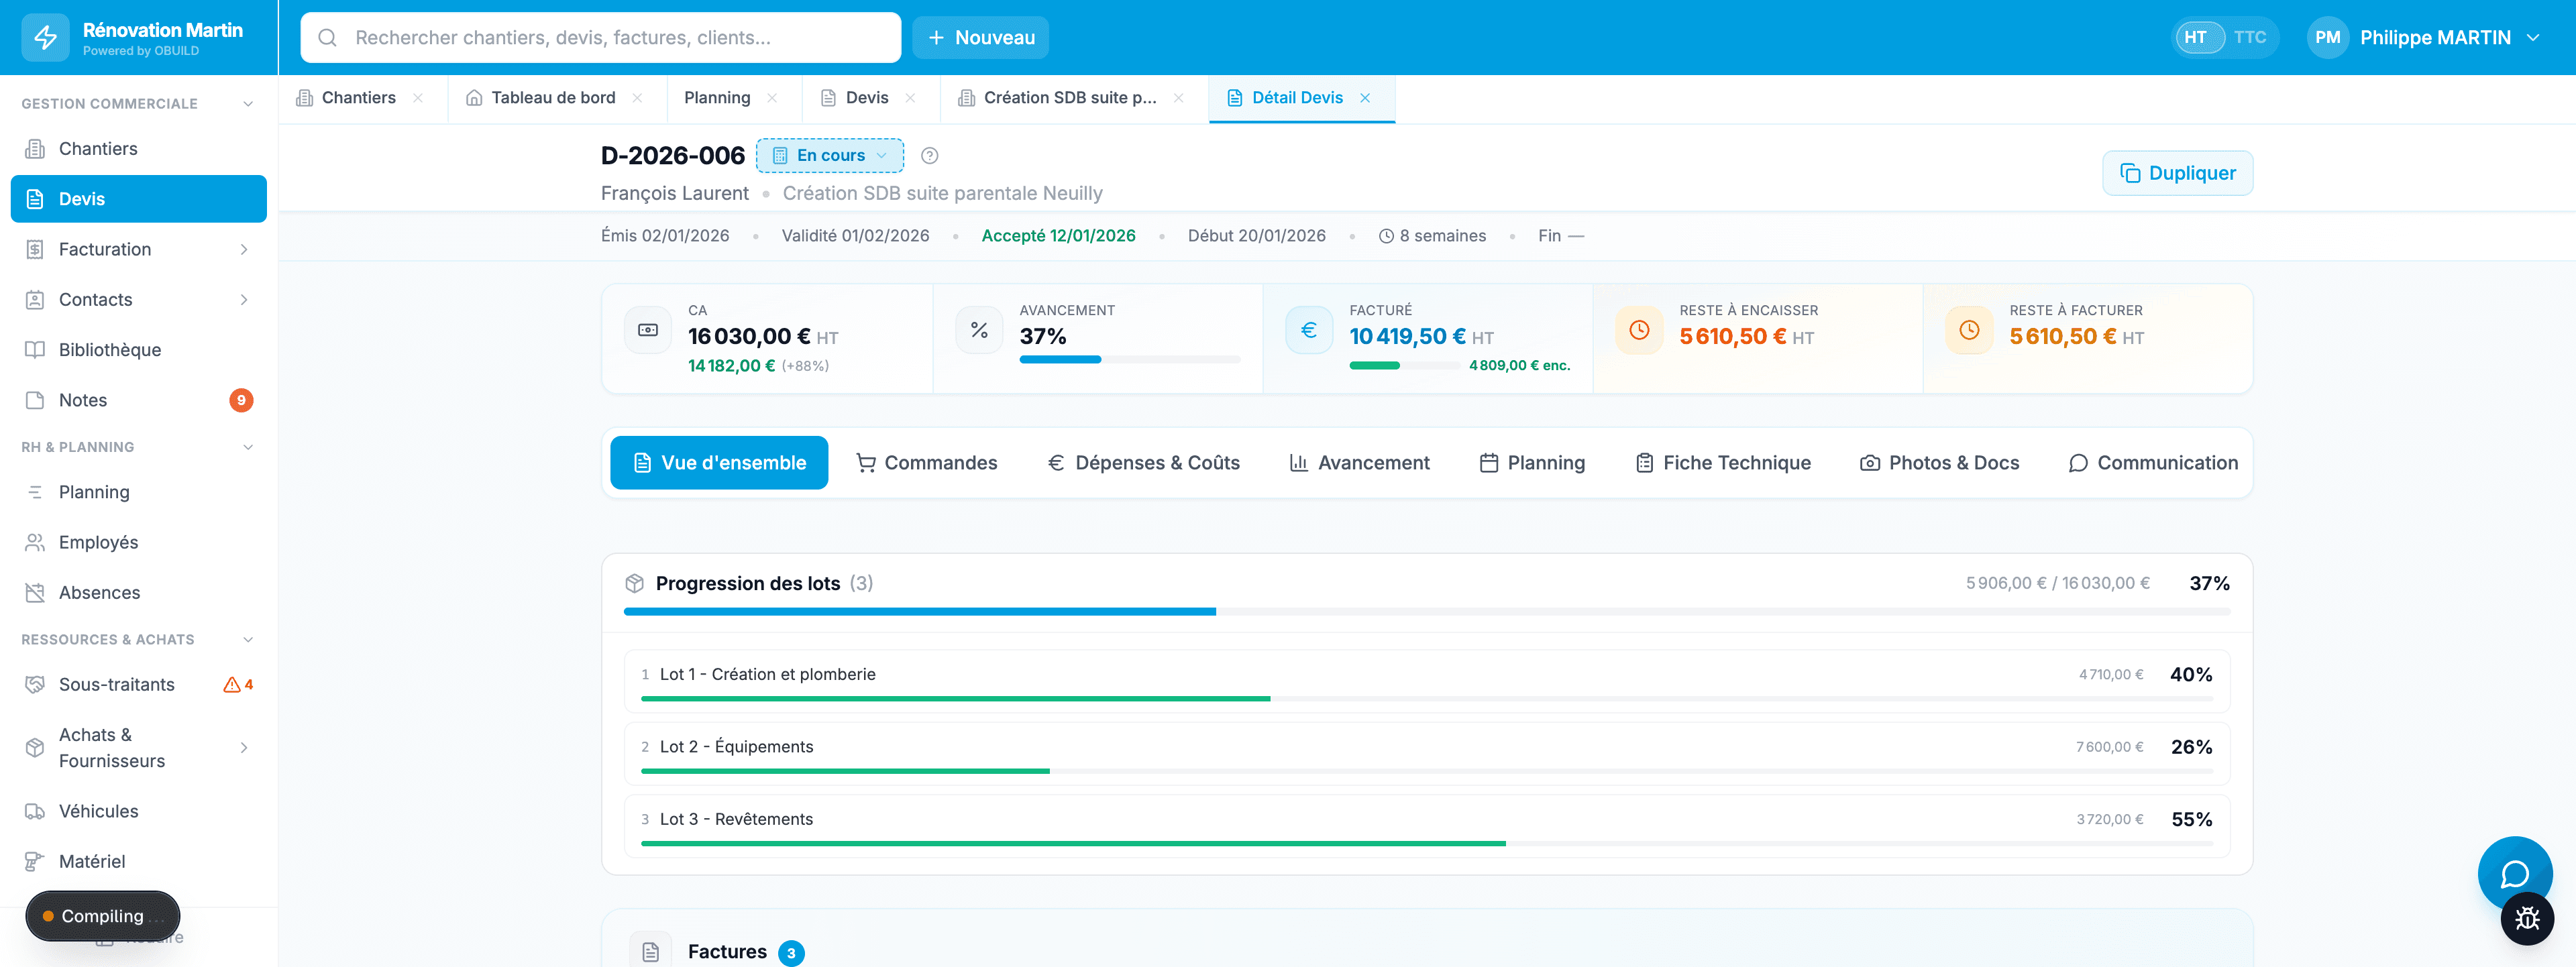Open the chat bubble floating button
Image resolution: width=2576 pixels, height=967 pixels.
2514,873
